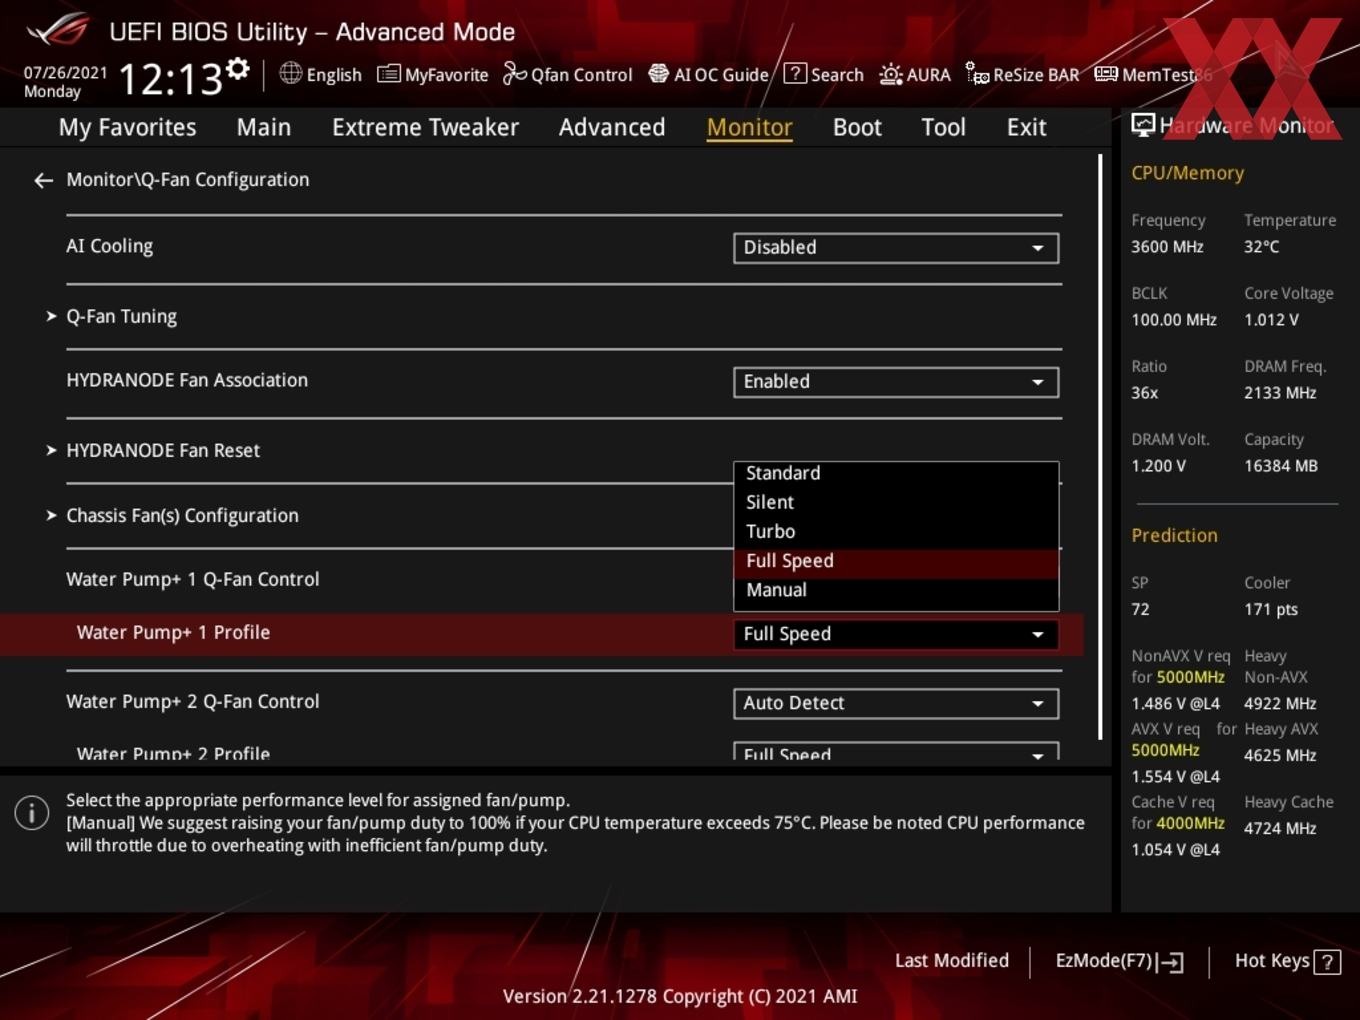The height and width of the screenshot is (1020, 1360).
Task: Switch to Advanced tab
Action: pos(612,127)
